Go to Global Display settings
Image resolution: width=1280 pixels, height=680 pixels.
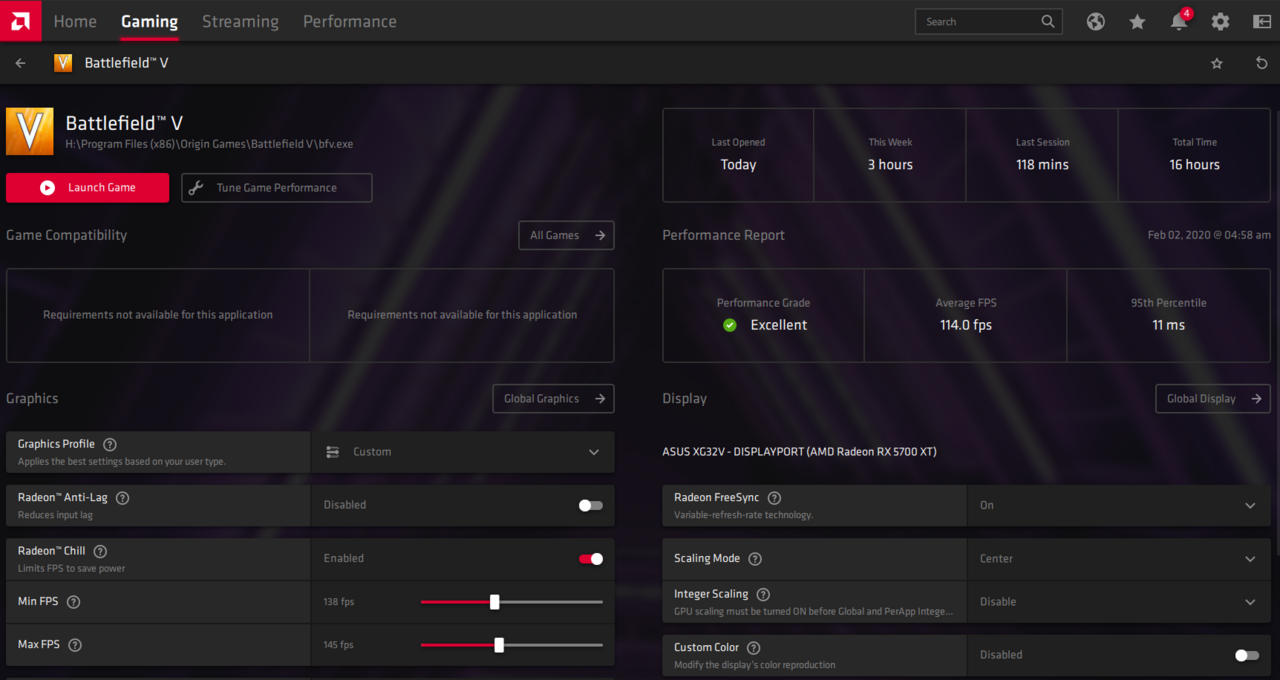(1213, 398)
